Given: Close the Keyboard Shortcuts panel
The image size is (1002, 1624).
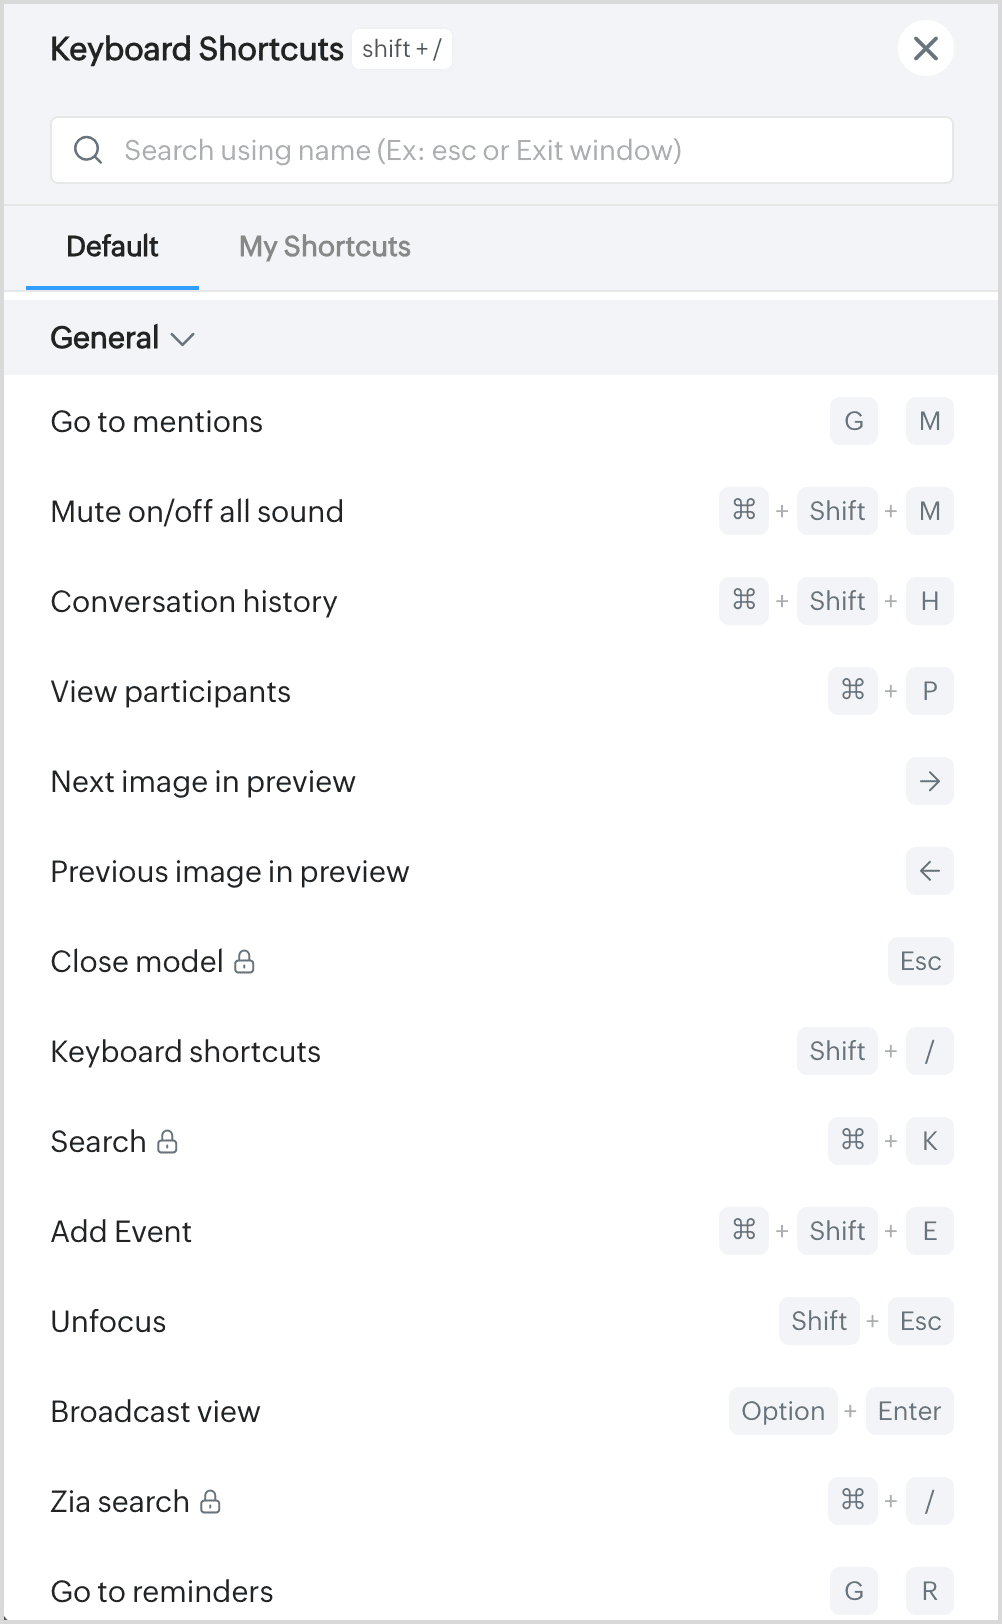Looking at the screenshot, I should [x=925, y=48].
